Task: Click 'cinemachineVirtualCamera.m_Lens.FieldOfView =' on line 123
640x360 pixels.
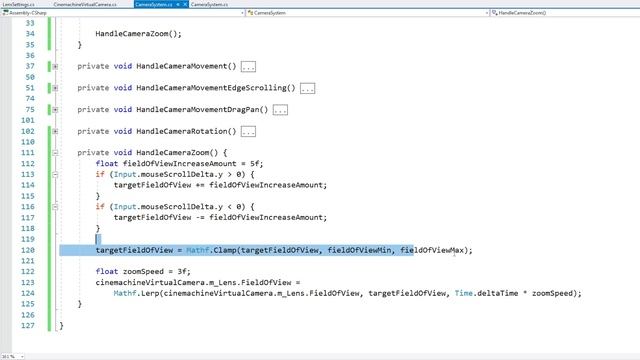Action: pos(198,282)
